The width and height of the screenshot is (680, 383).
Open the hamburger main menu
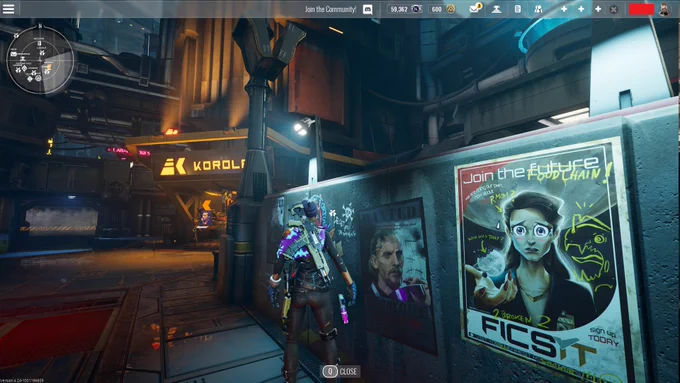[8, 9]
